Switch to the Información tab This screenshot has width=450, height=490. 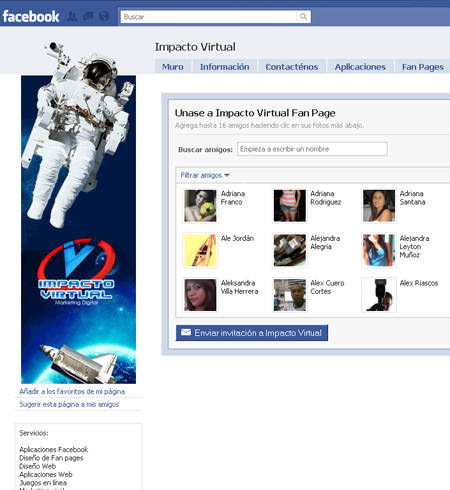(x=225, y=67)
